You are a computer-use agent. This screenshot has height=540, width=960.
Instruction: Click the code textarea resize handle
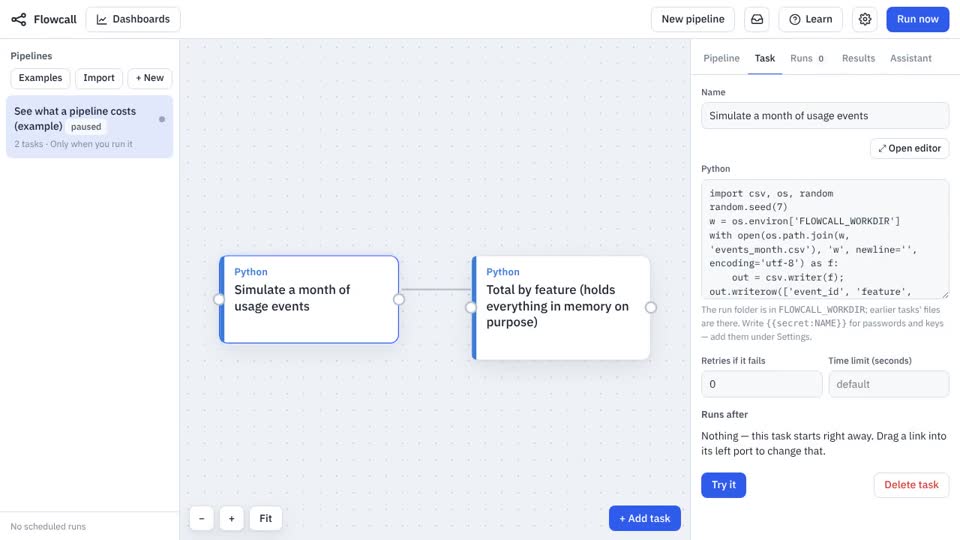tap(945, 294)
